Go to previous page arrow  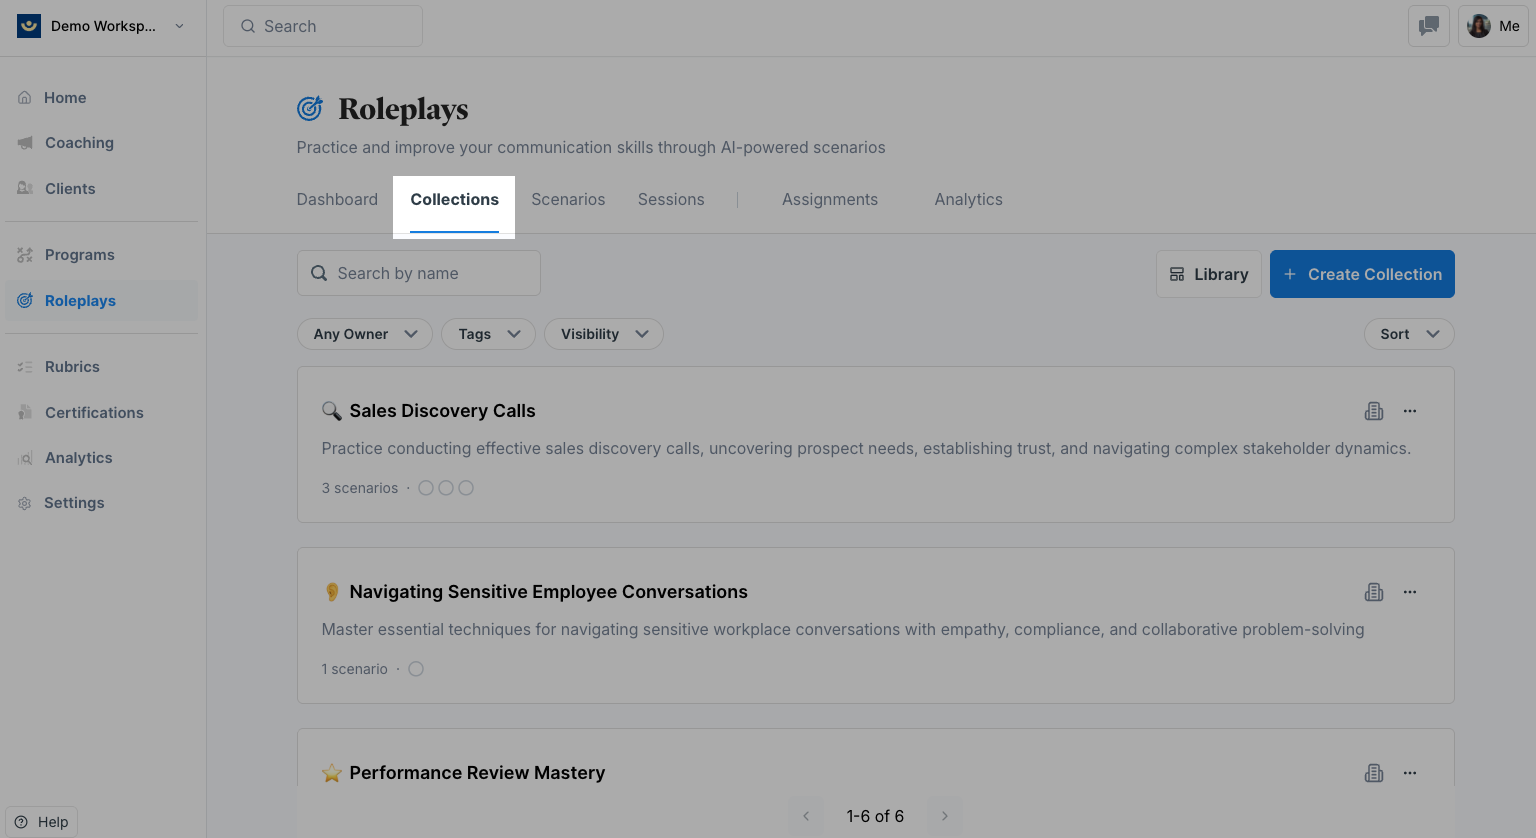point(806,816)
